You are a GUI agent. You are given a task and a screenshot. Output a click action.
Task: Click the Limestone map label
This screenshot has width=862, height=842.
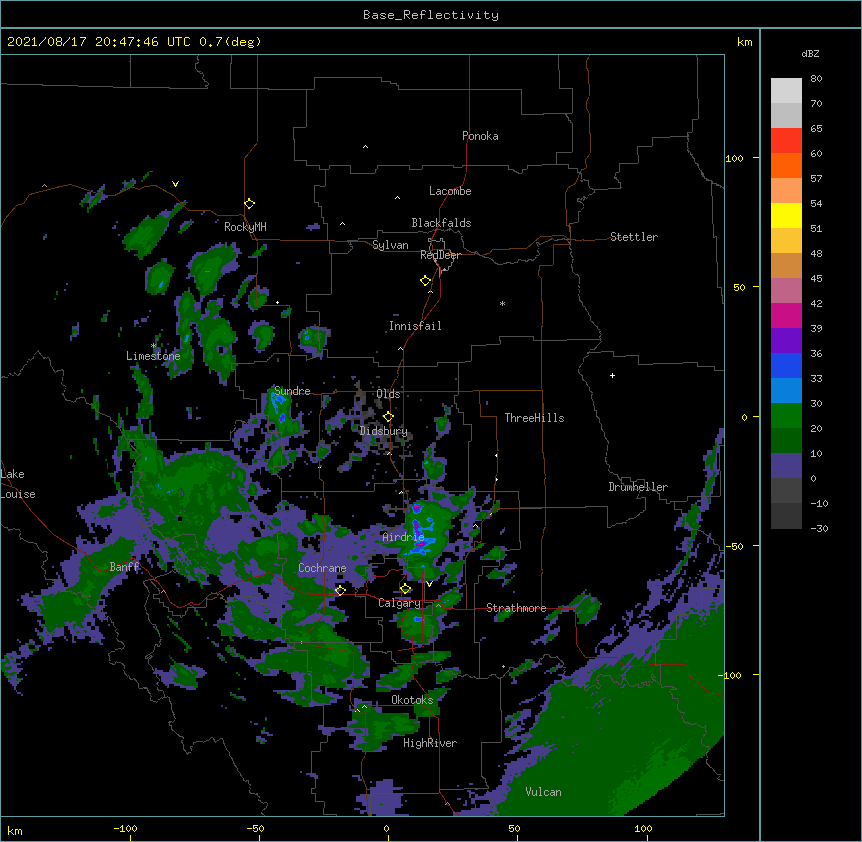tap(153, 356)
